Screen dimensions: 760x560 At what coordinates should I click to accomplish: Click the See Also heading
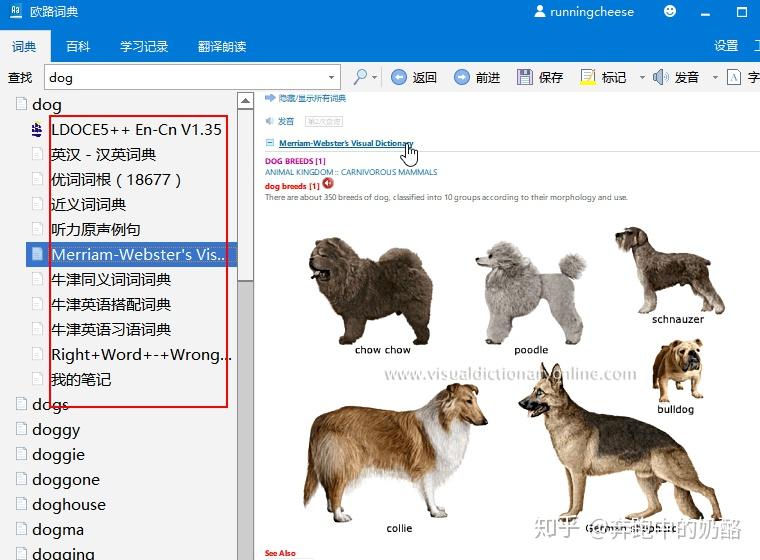[280, 553]
